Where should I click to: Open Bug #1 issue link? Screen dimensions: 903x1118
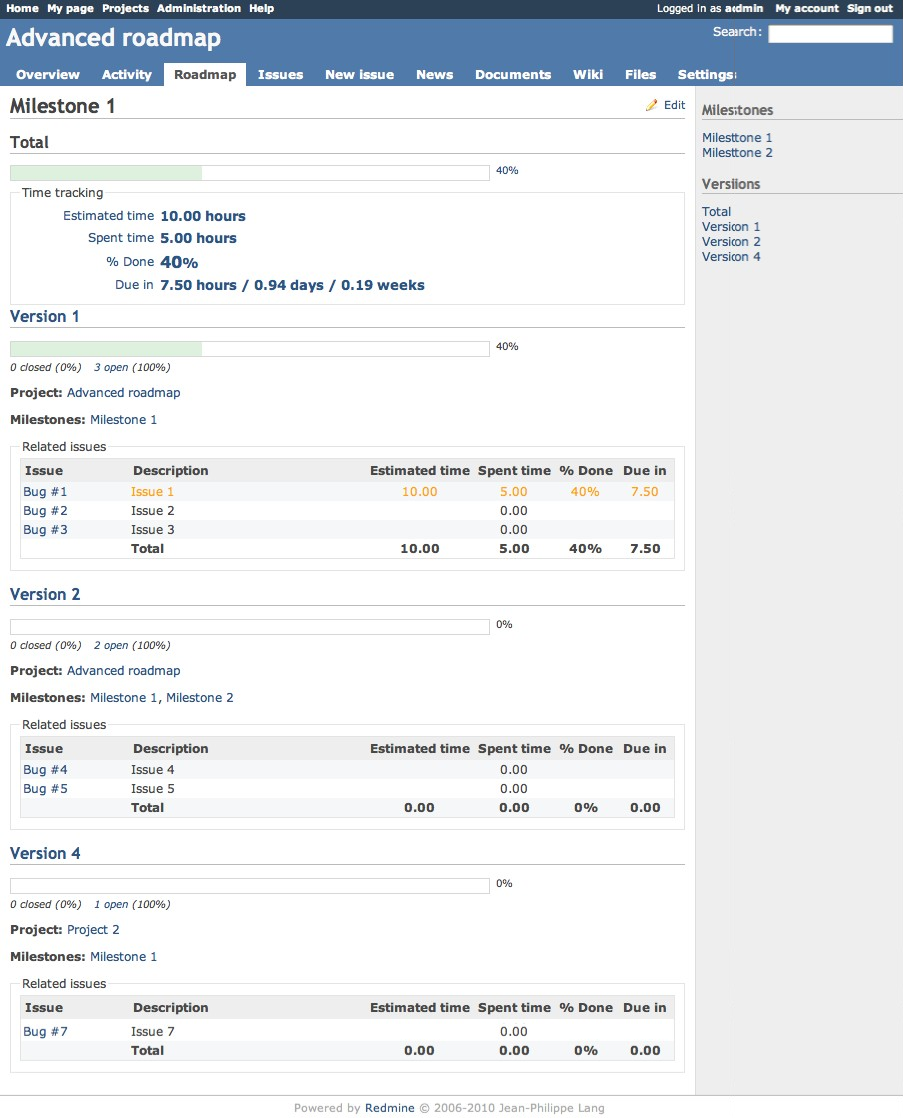(x=45, y=491)
